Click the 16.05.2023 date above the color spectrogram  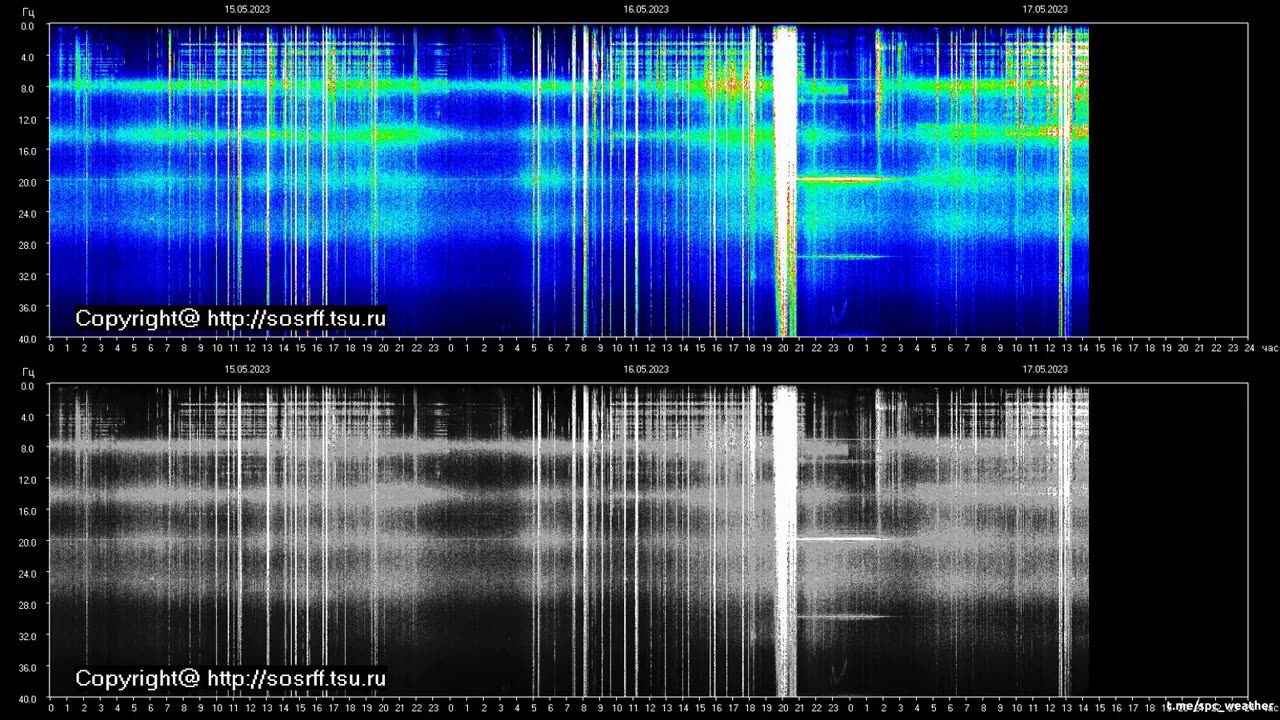coord(646,9)
